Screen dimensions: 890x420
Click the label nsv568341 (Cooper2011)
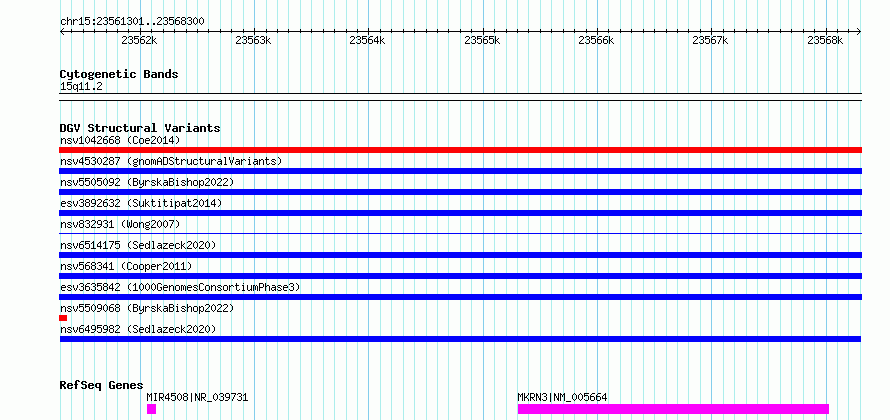126,266
